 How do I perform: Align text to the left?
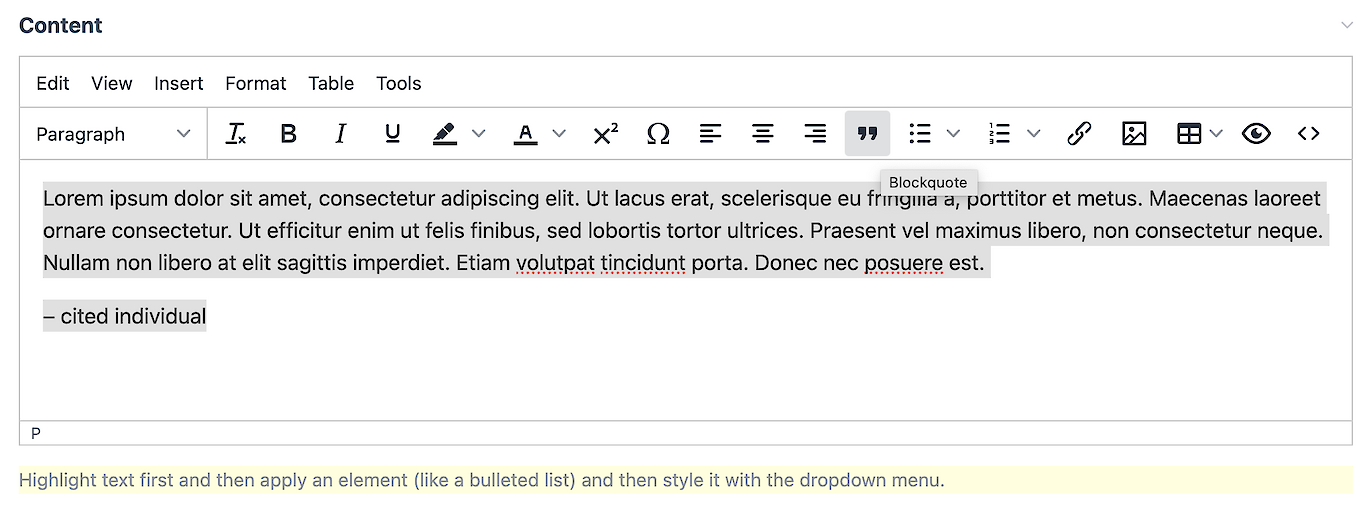[710, 134]
